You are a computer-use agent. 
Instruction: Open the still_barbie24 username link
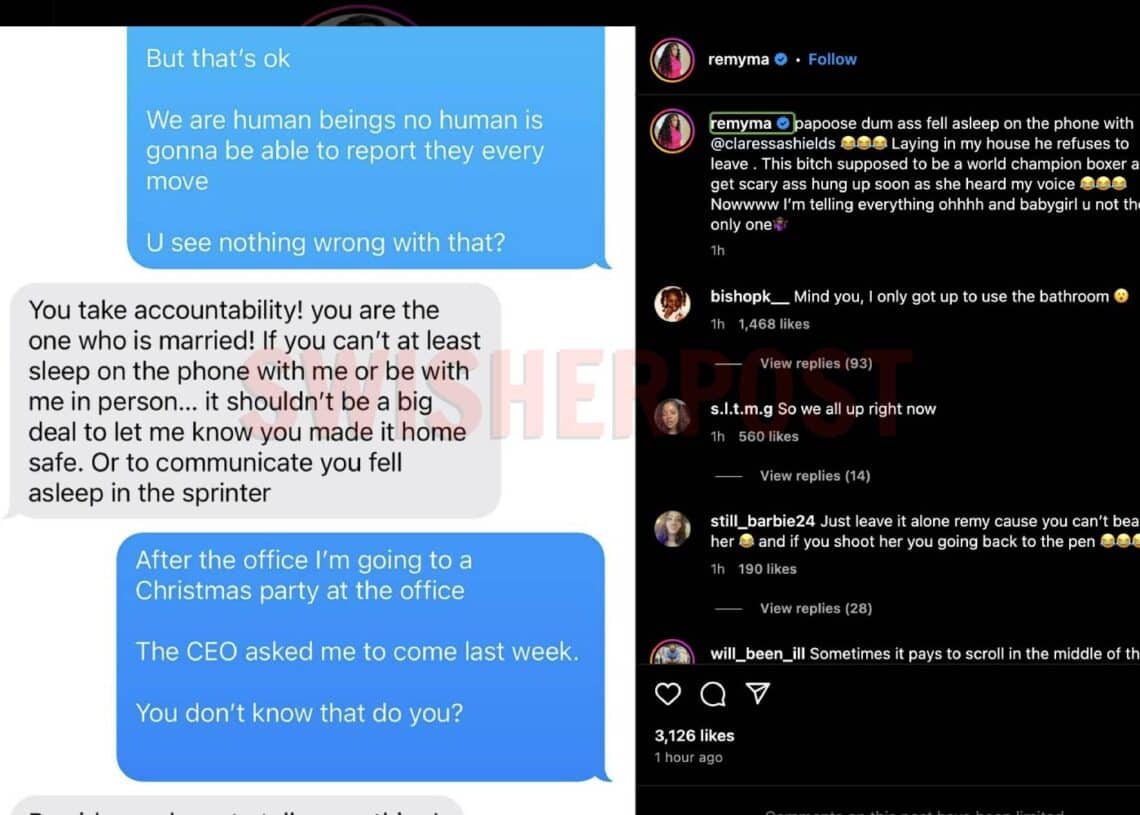(763, 521)
